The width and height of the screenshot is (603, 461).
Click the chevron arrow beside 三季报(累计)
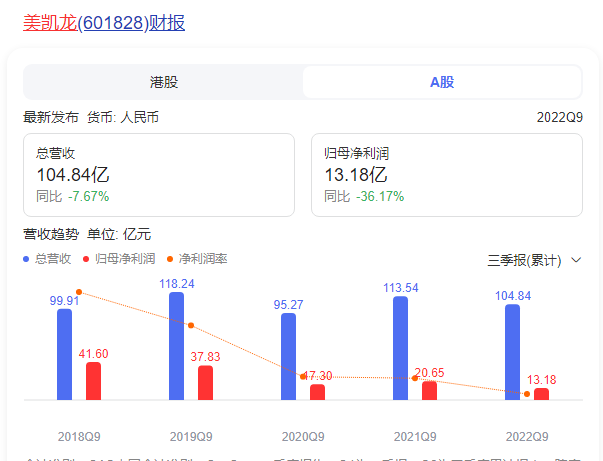point(576,260)
